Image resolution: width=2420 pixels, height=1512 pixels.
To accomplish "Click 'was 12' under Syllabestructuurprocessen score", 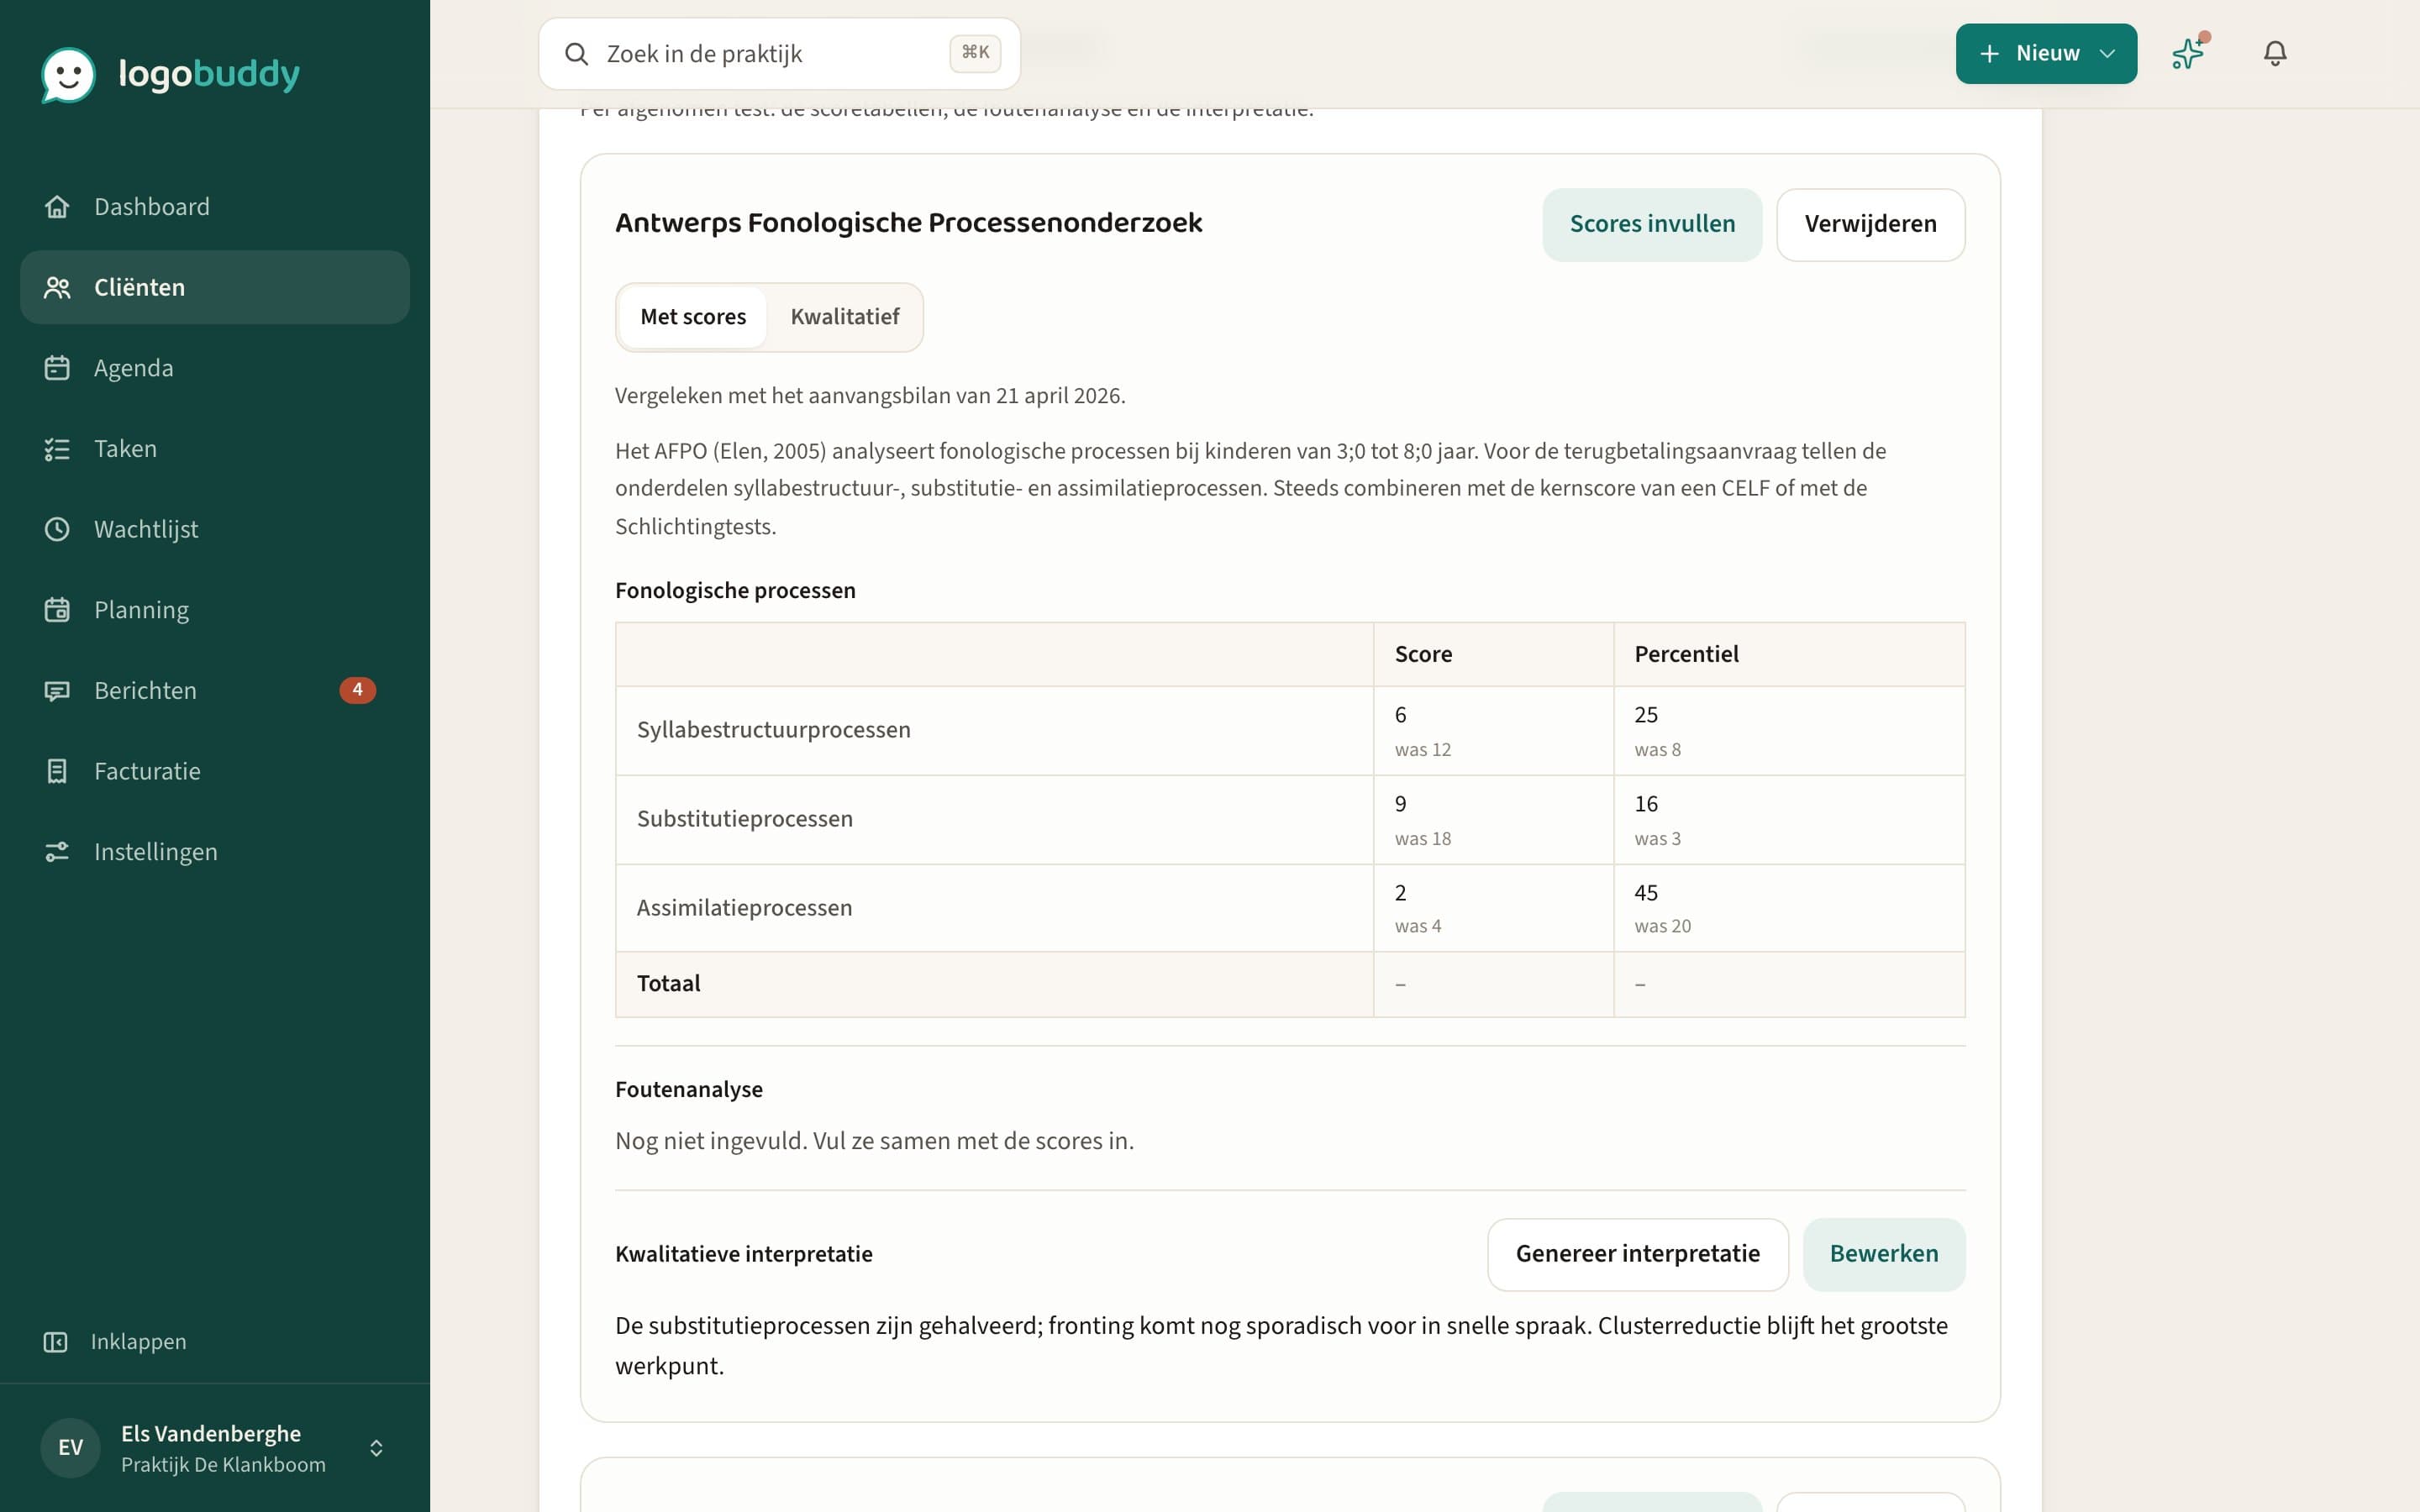I will [1422, 750].
